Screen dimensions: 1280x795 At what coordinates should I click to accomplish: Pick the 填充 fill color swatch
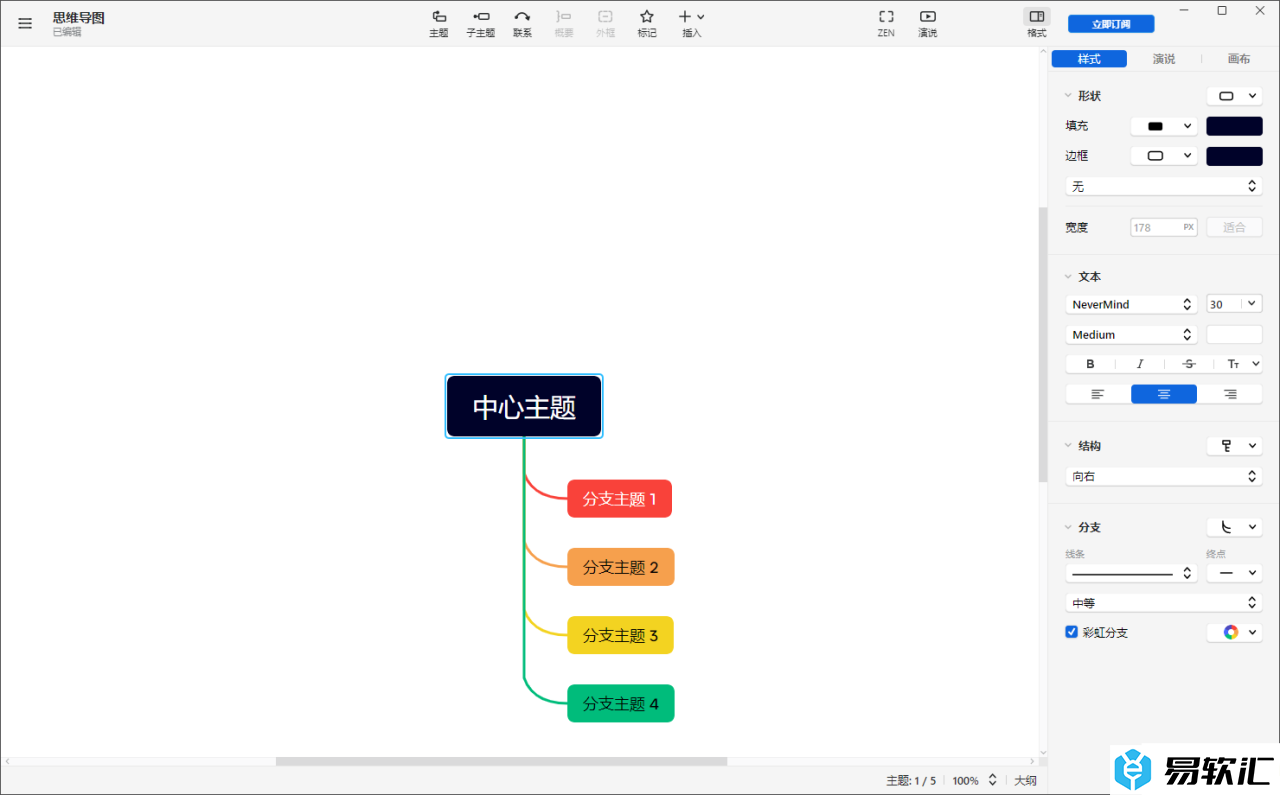tap(1234, 126)
